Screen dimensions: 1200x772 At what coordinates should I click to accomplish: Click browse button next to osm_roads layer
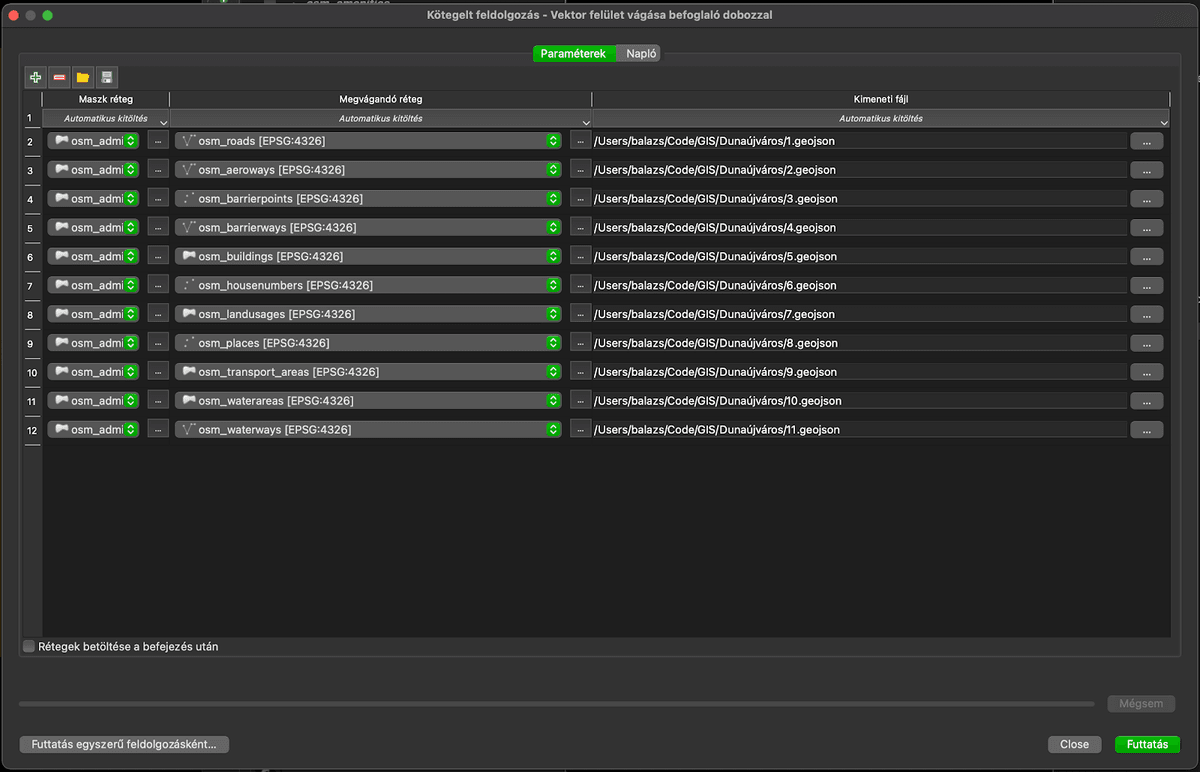click(580, 141)
